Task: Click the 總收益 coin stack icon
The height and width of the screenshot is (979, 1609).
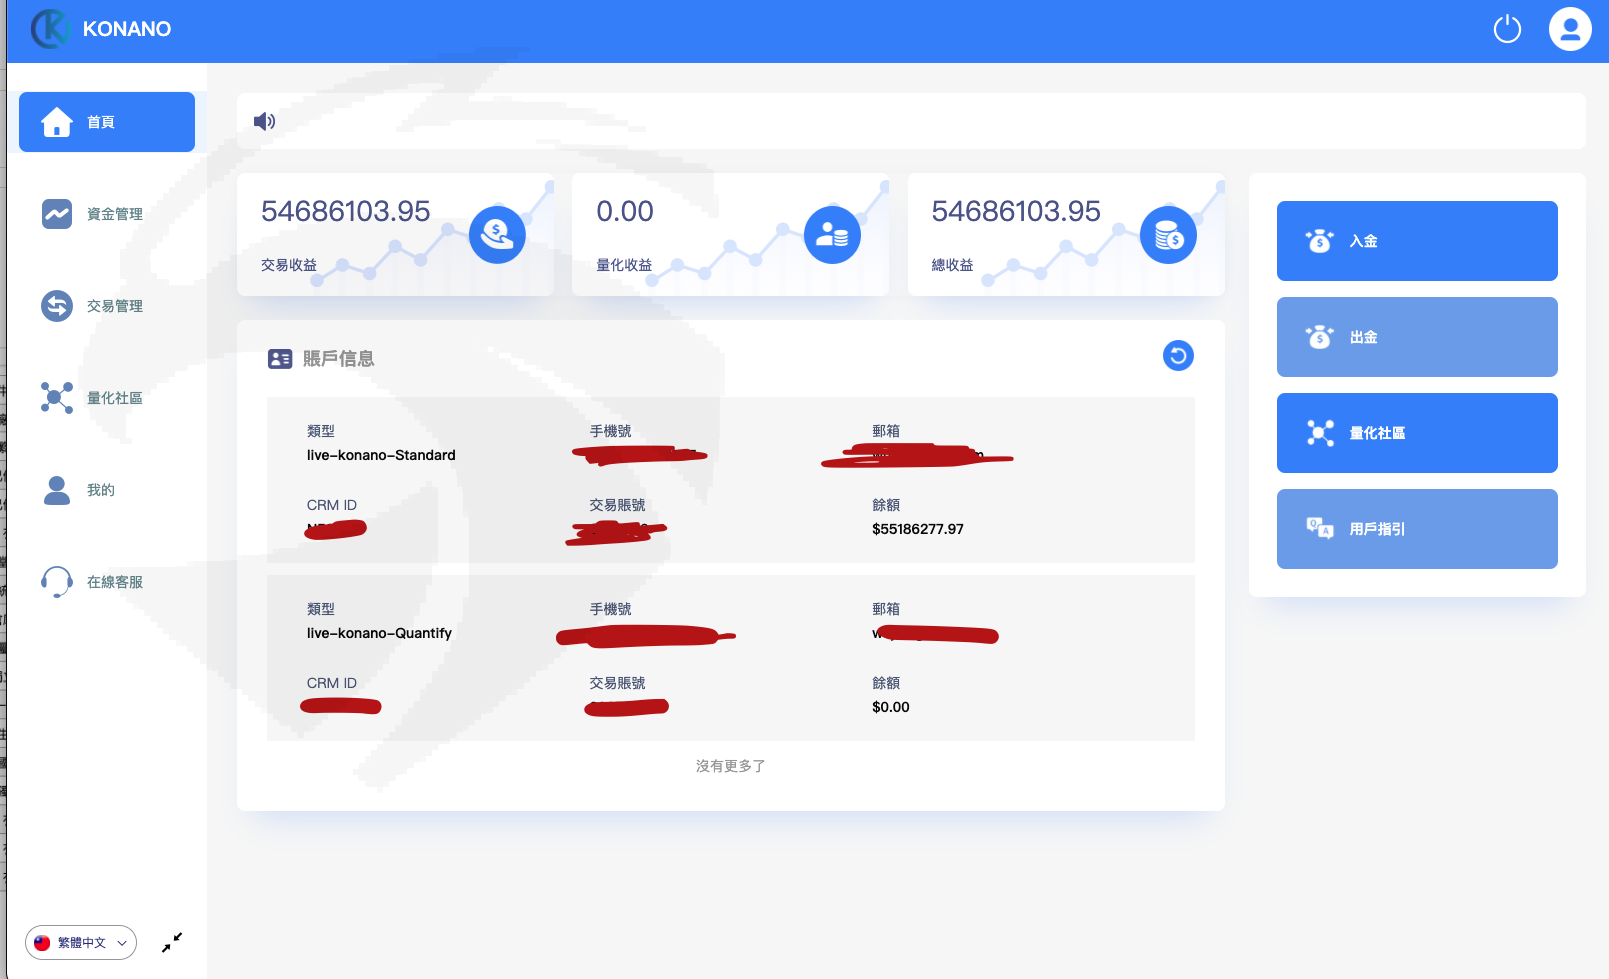Action: (1168, 235)
